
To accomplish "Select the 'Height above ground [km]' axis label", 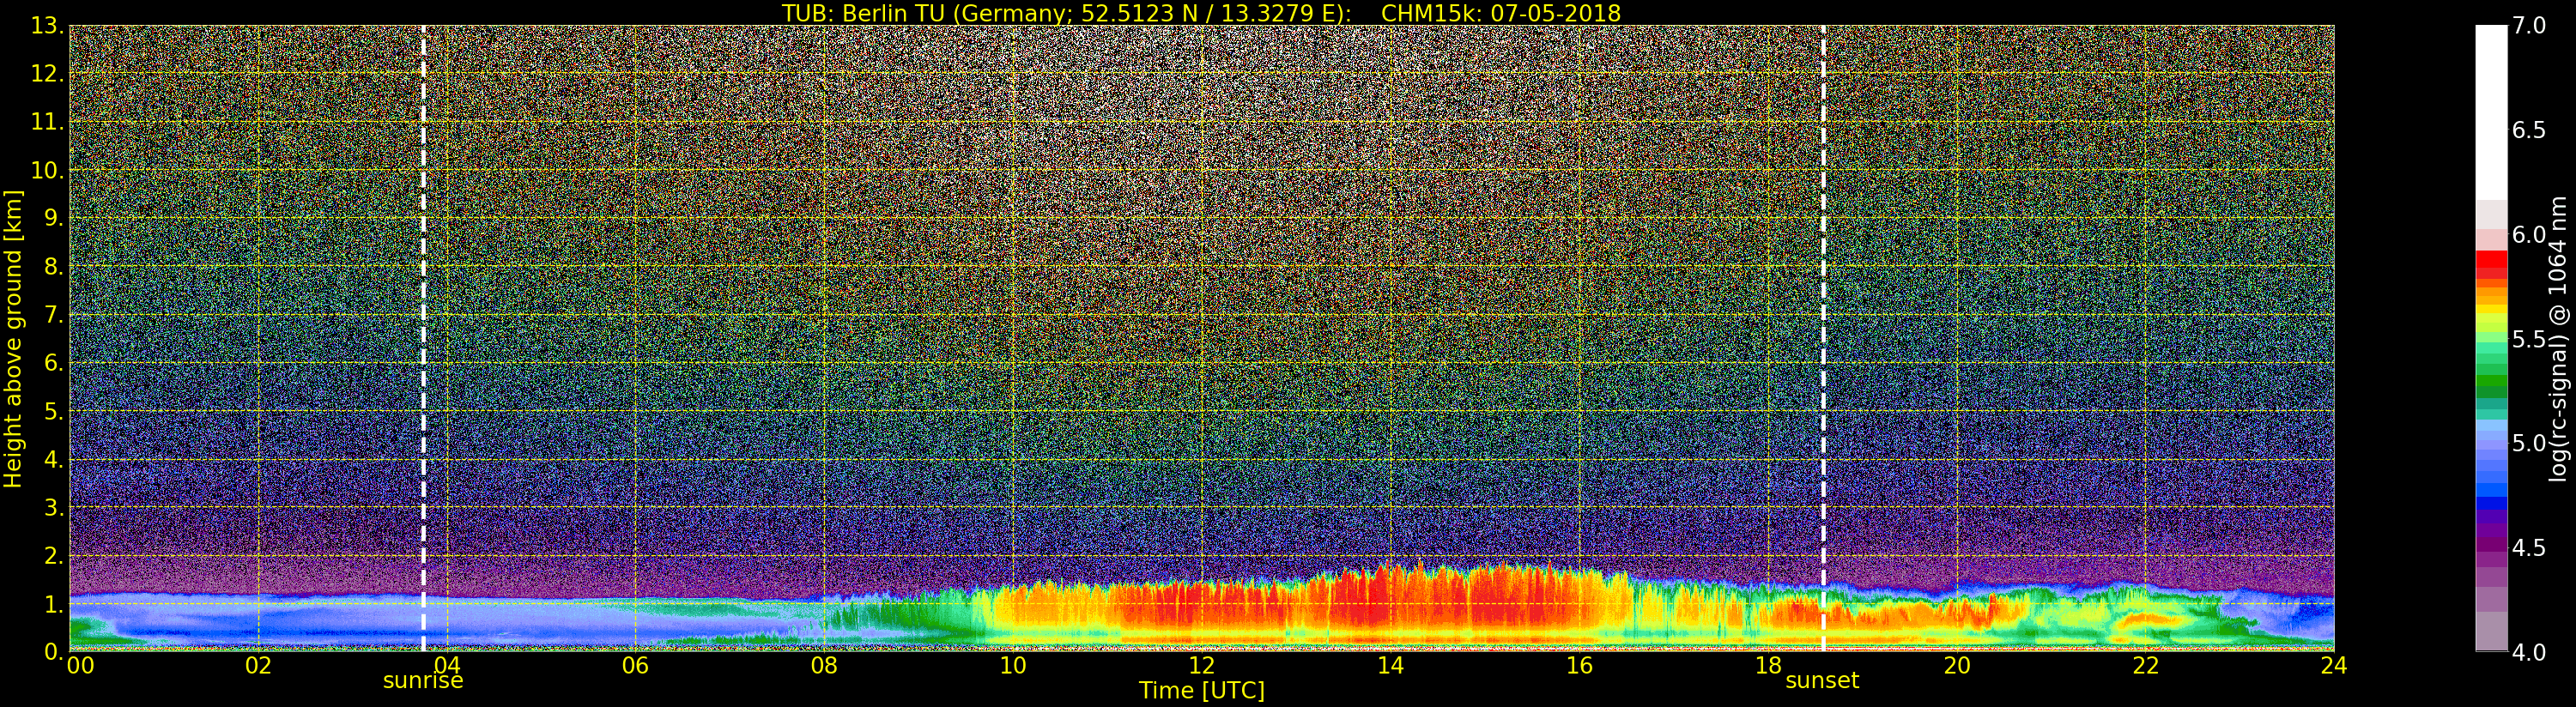I will [13, 338].
